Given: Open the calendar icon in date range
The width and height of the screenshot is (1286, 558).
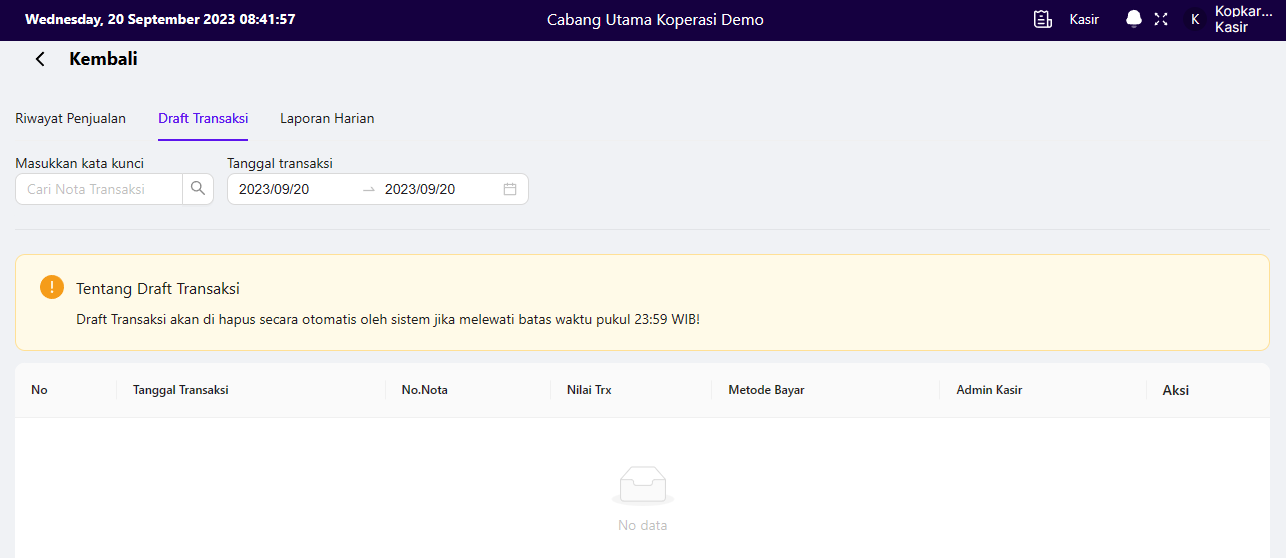Looking at the screenshot, I should coord(510,189).
